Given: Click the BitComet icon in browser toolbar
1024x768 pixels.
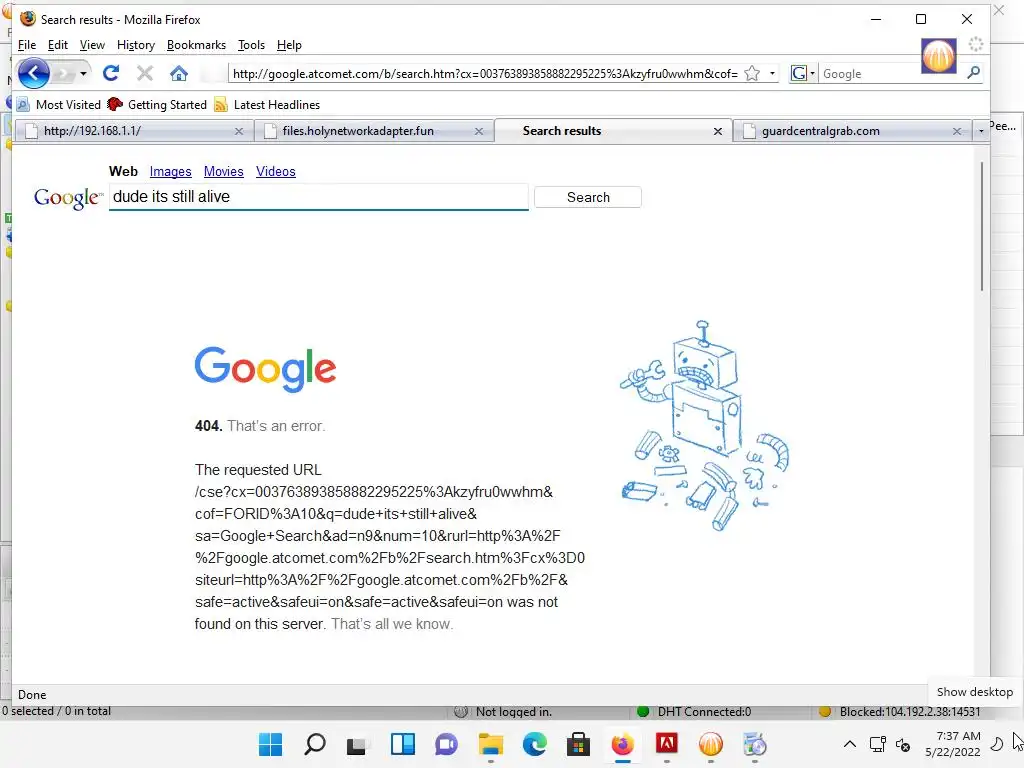Looking at the screenshot, I should (938, 56).
